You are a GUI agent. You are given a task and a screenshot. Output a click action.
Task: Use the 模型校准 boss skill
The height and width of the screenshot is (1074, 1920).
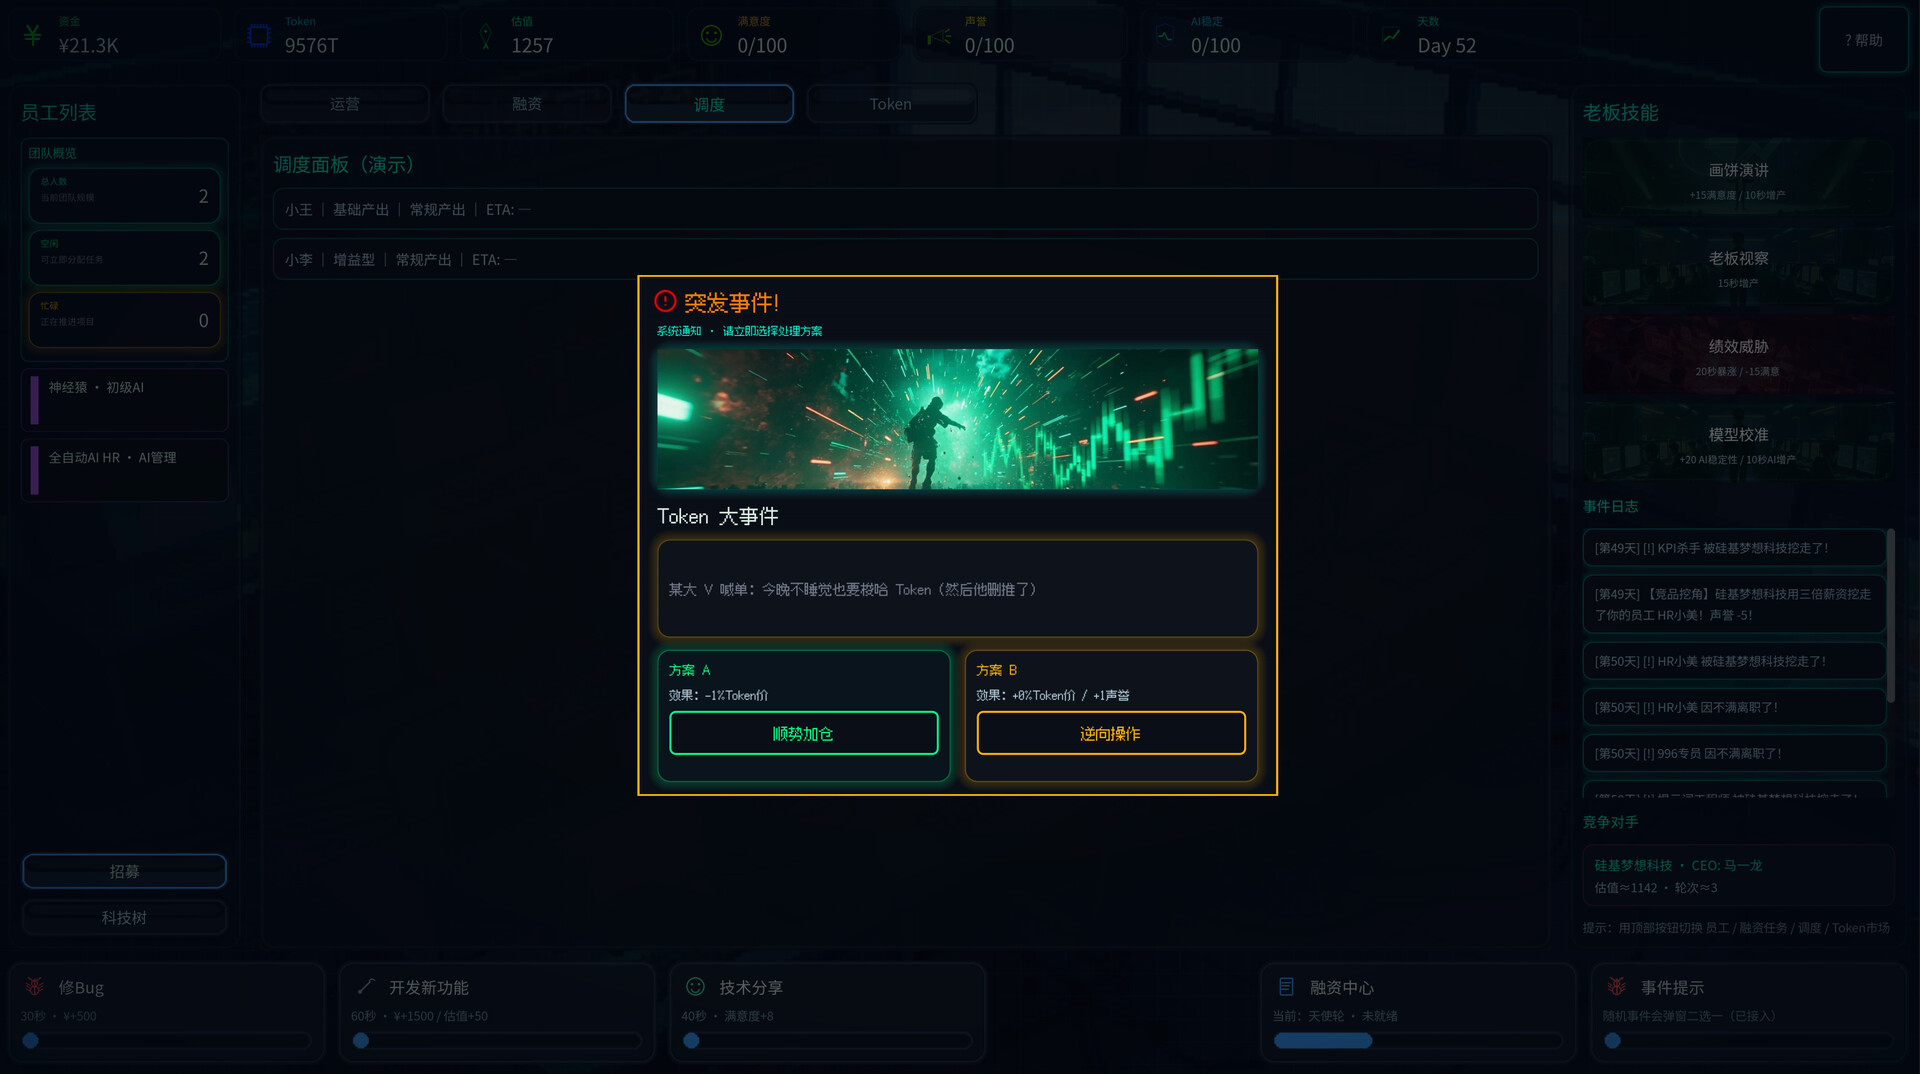(1738, 444)
